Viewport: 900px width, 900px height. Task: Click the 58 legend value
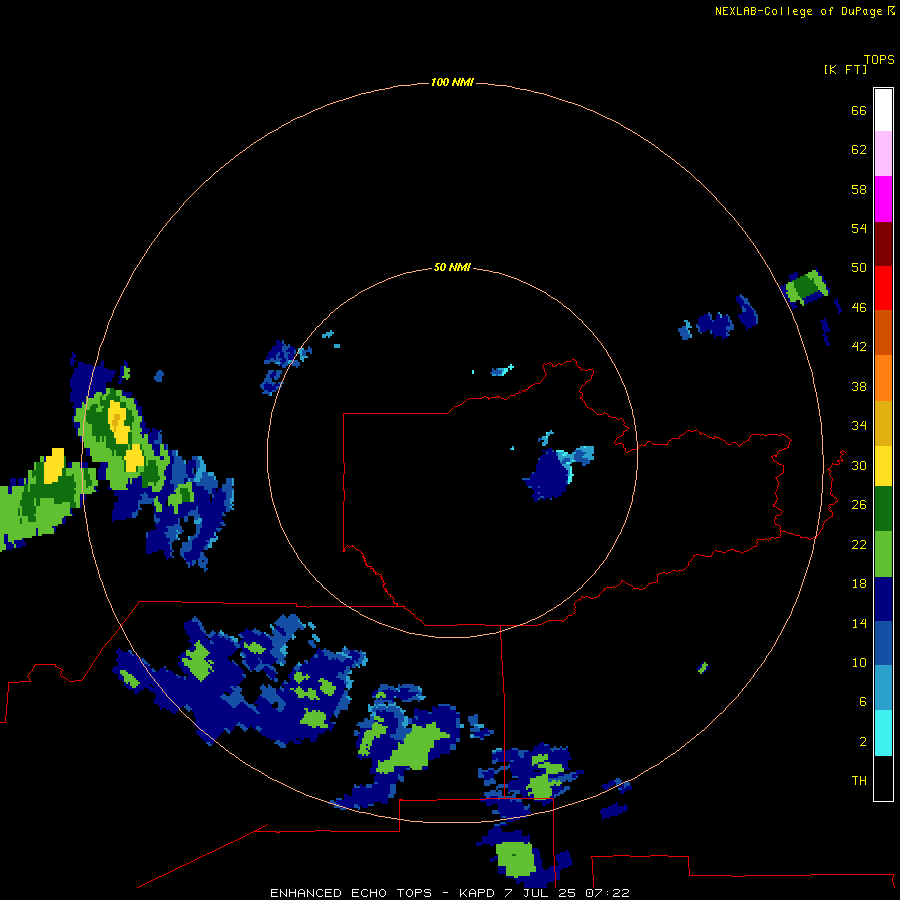[x=859, y=189]
